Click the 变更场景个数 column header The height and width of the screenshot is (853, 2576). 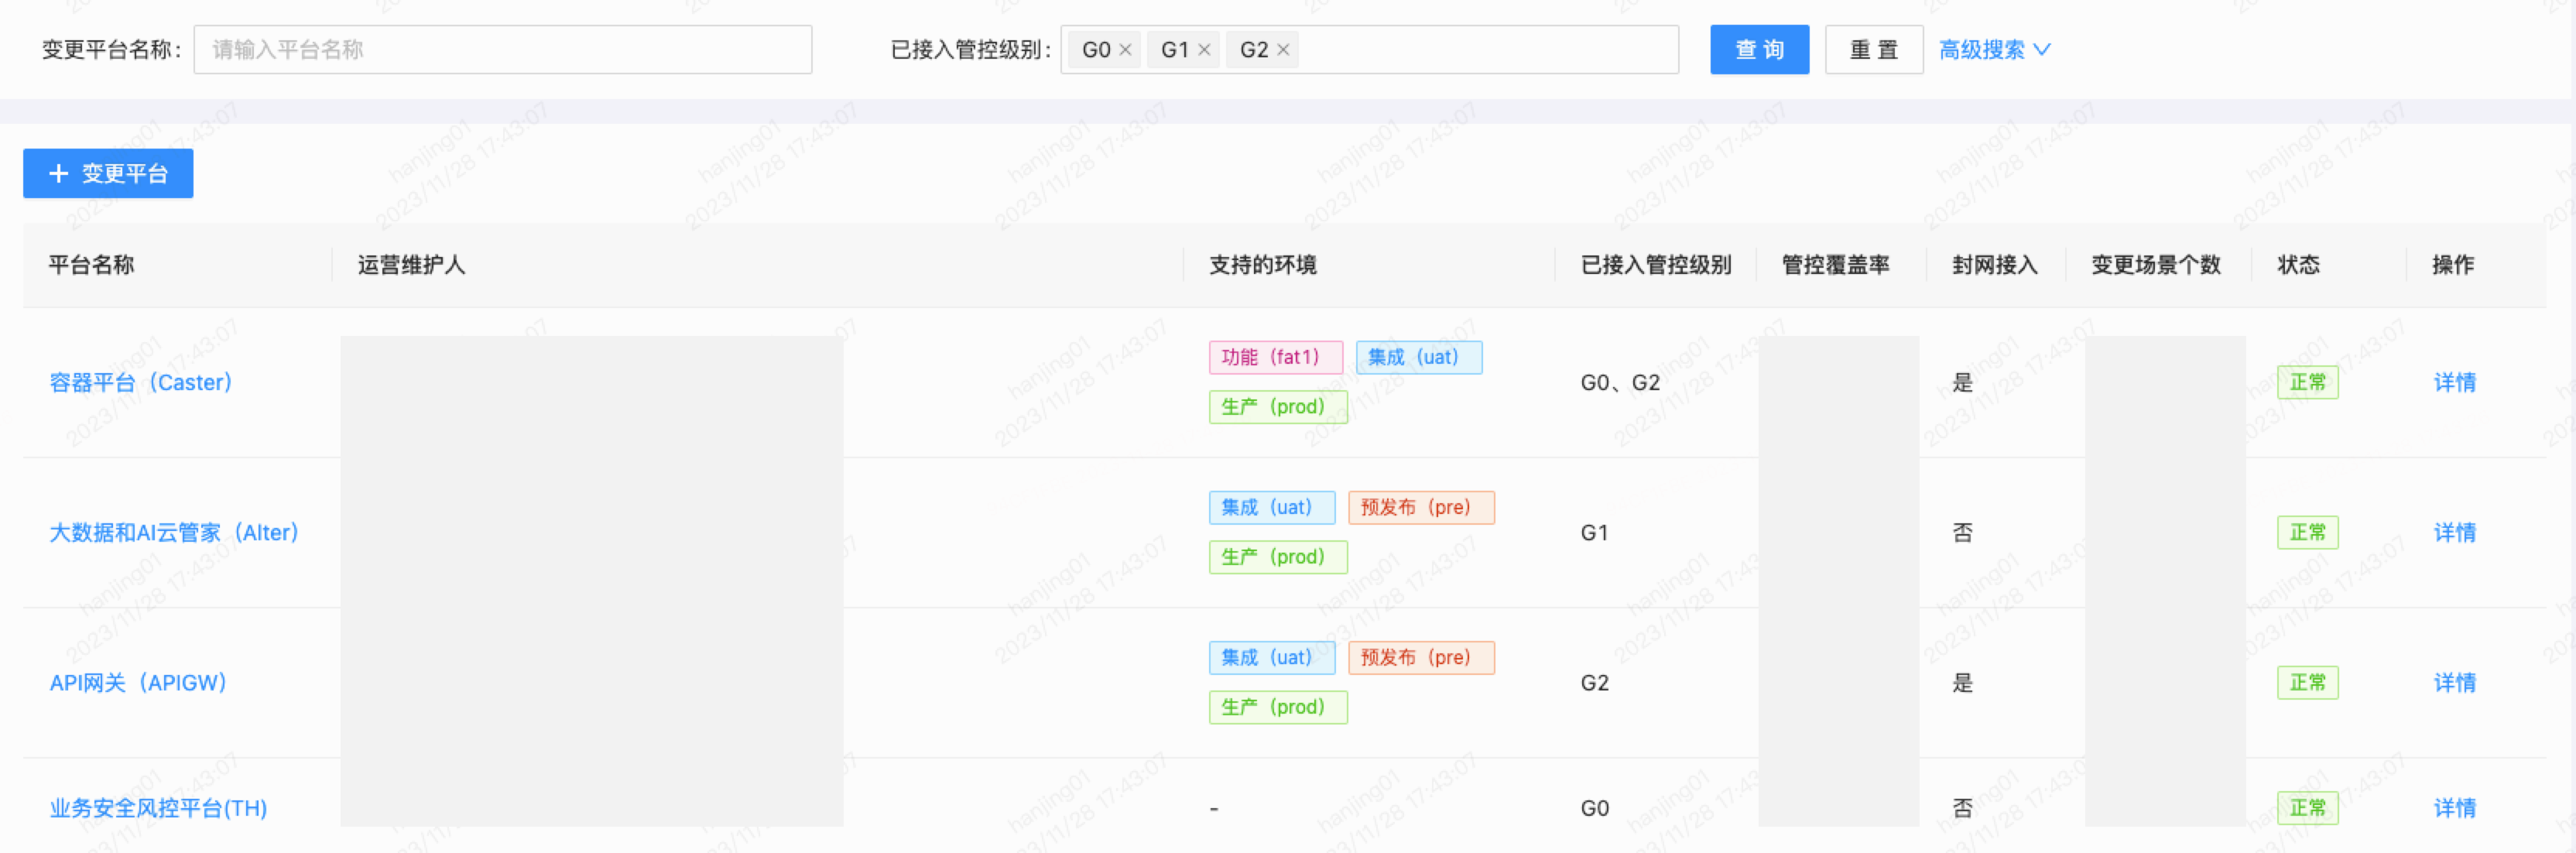(x=2156, y=265)
